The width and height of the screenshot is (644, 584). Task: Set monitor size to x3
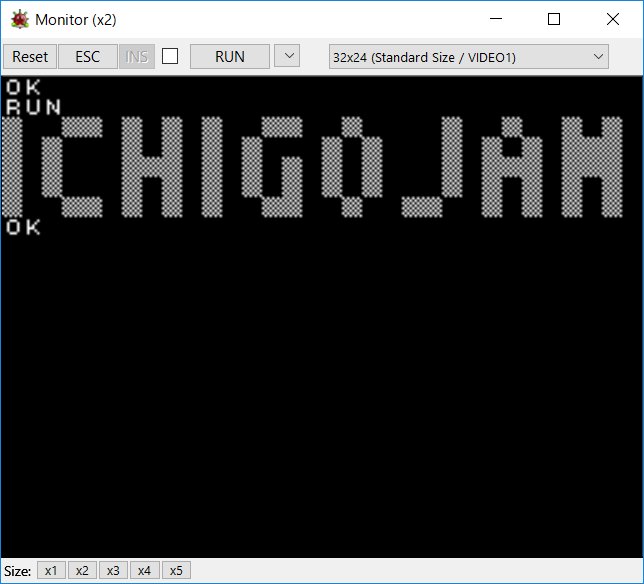(113, 570)
